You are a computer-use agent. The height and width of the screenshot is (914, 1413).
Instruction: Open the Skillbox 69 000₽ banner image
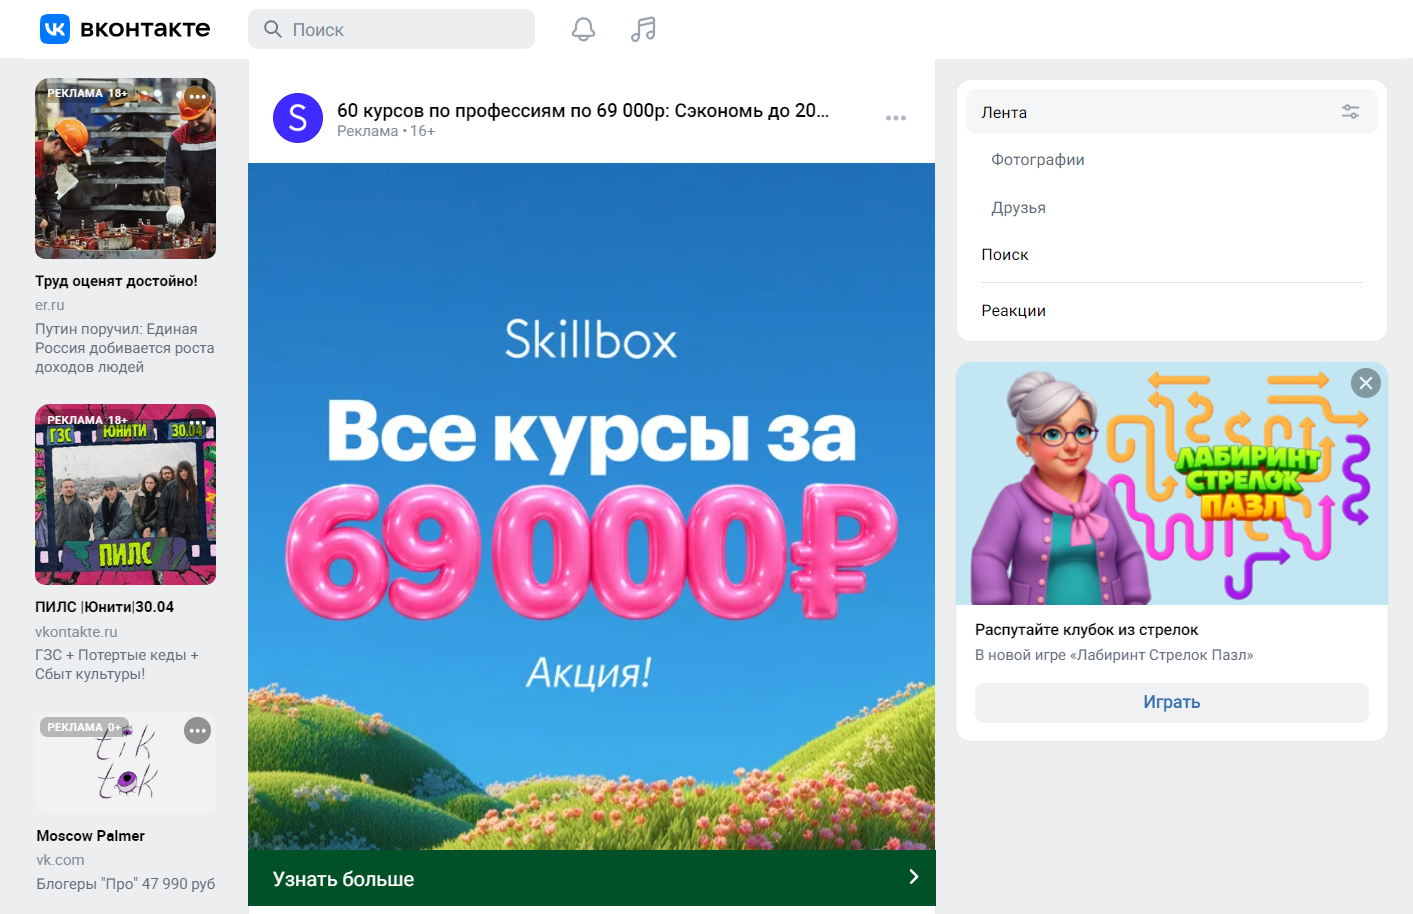tap(591, 506)
